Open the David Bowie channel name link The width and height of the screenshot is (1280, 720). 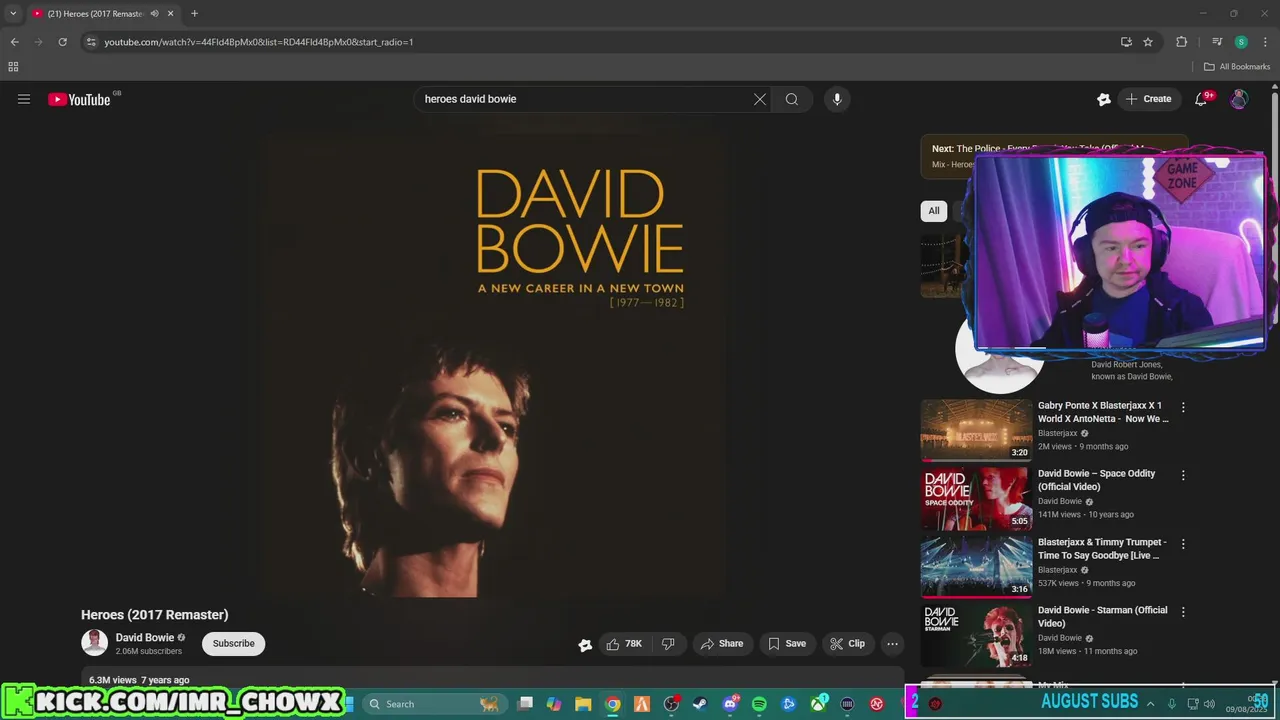pos(145,638)
